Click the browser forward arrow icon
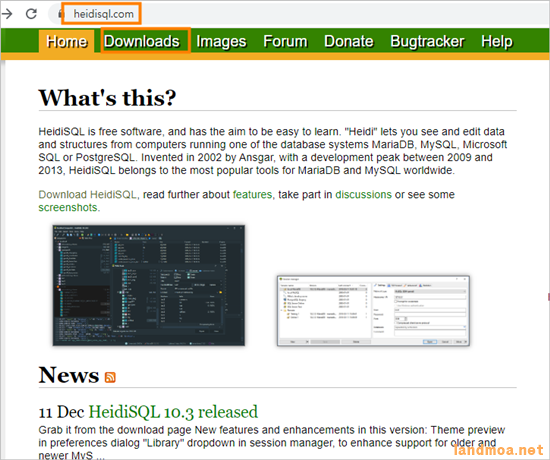This screenshot has width=550, height=460. click(7, 14)
